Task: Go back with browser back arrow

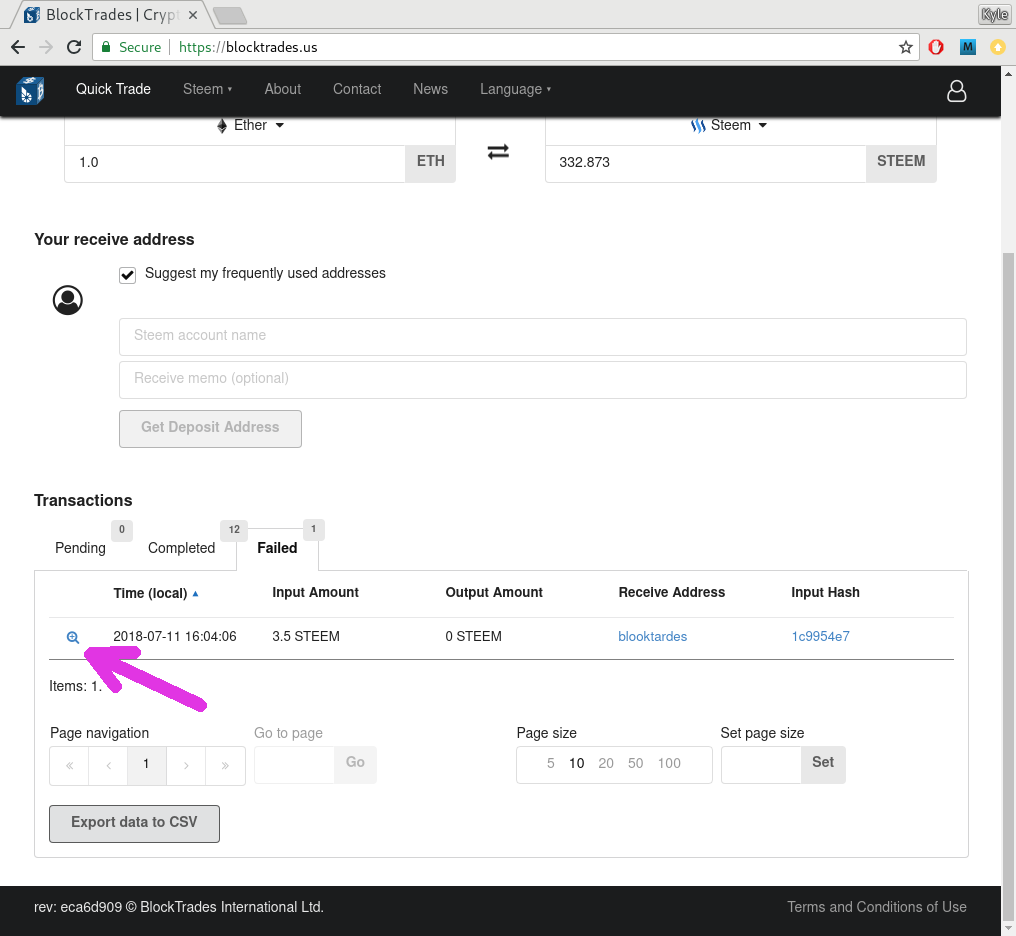Action: pyautogui.click(x=18, y=47)
